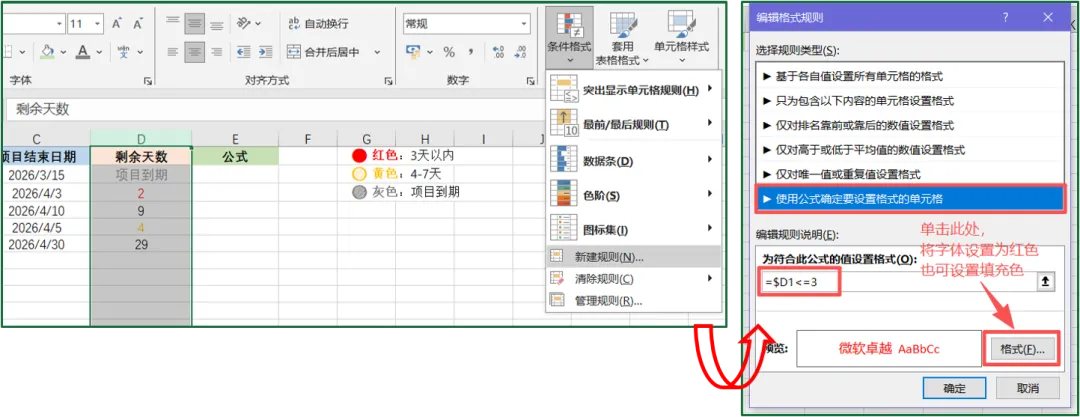The height and width of the screenshot is (417, 1080).
Task: Open 数据条 data bars submenu
Action: pyautogui.click(x=633, y=161)
